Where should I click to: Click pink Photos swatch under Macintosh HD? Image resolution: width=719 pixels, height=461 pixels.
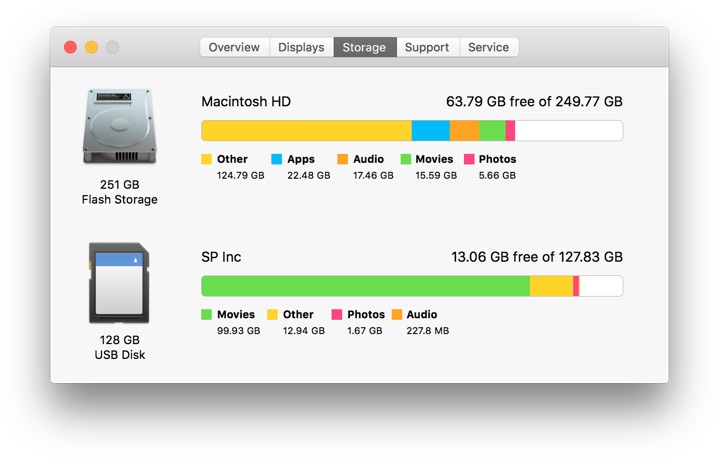469,159
